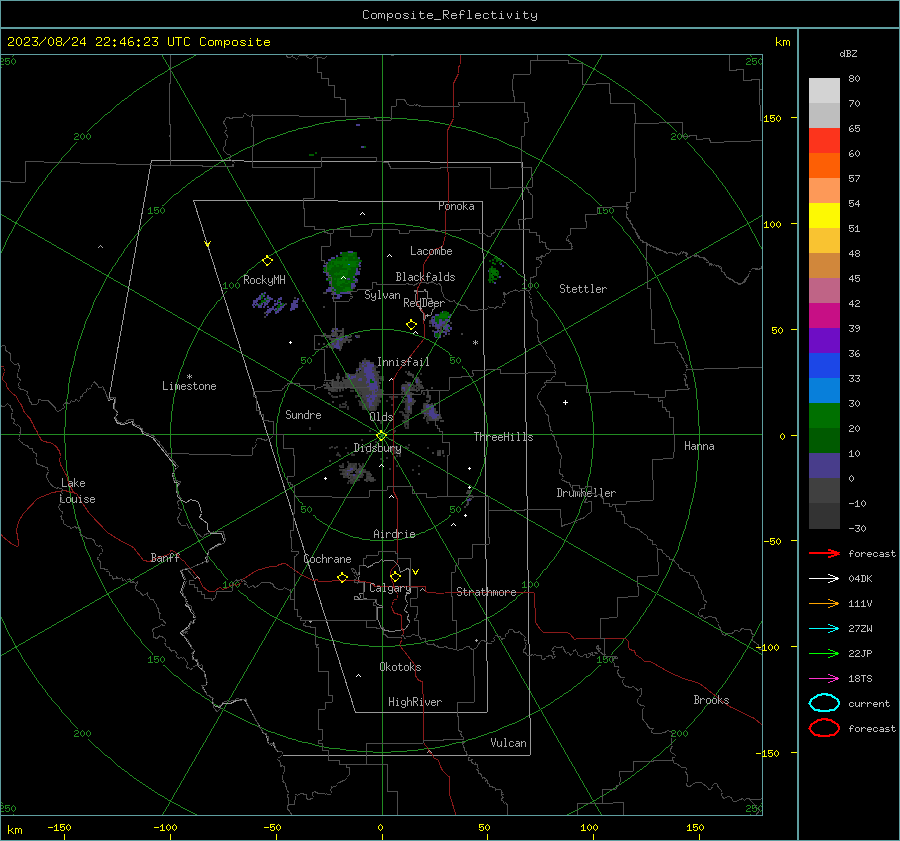Click the RockyMH label

coord(264,280)
